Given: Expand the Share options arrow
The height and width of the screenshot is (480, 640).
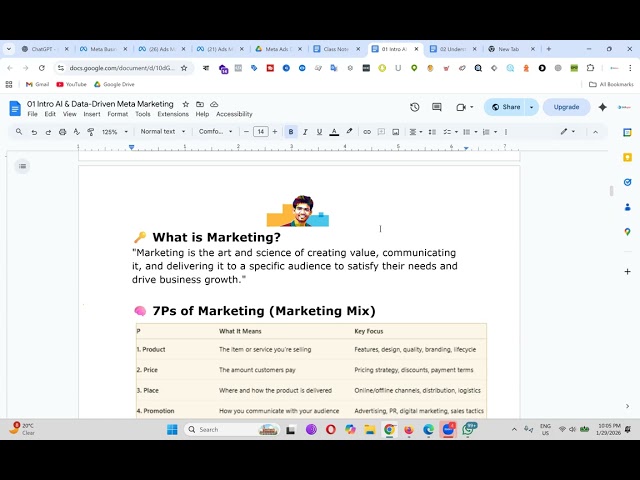Looking at the screenshot, I should click(x=531, y=107).
